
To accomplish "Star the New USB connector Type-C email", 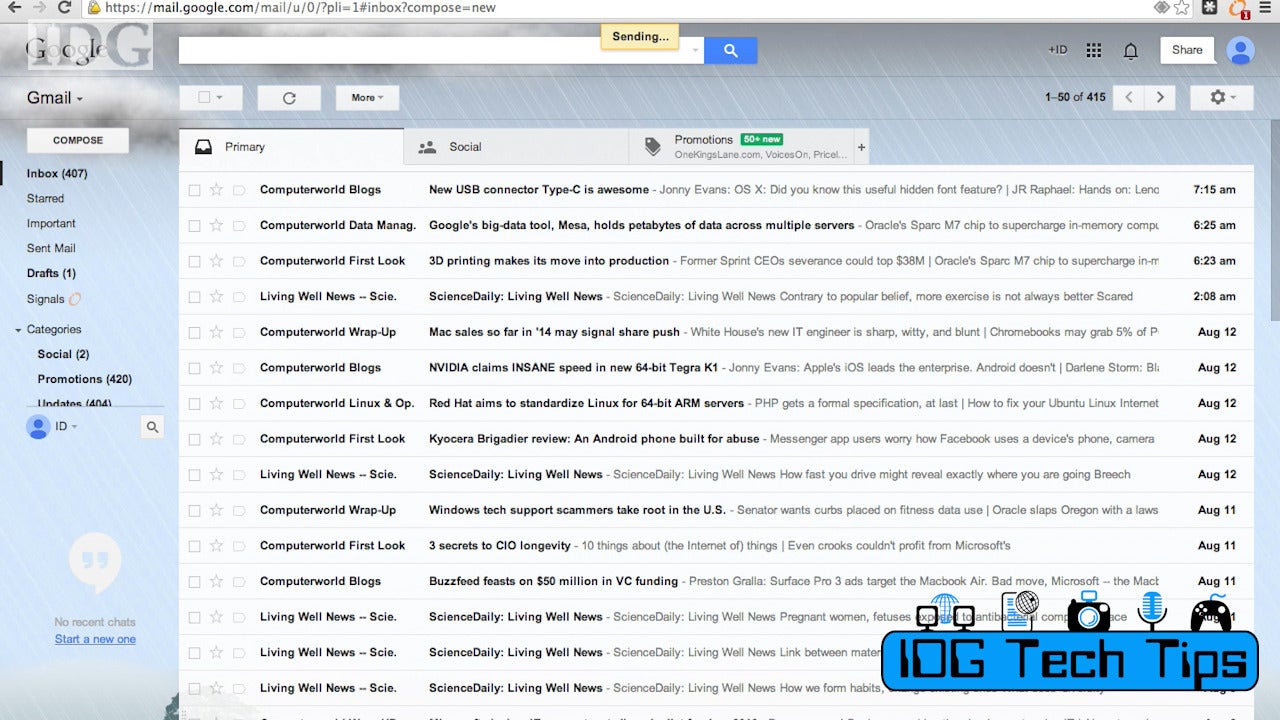I will (216, 190).
